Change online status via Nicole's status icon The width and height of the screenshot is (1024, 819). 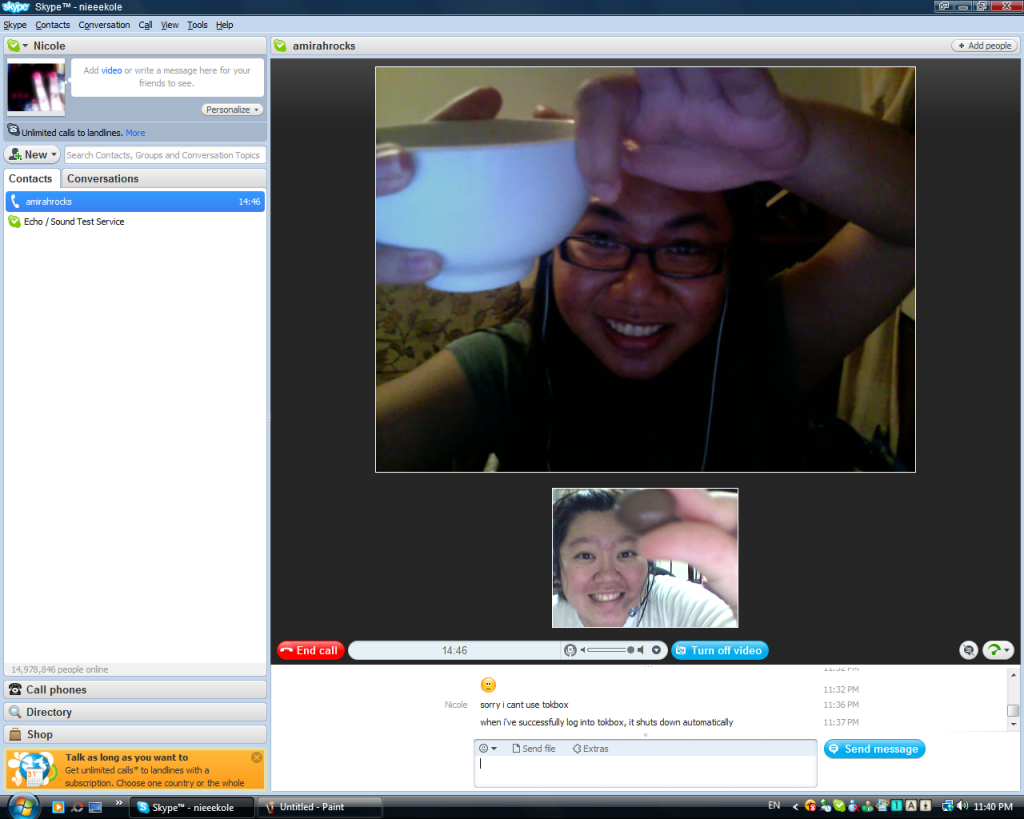17,46
